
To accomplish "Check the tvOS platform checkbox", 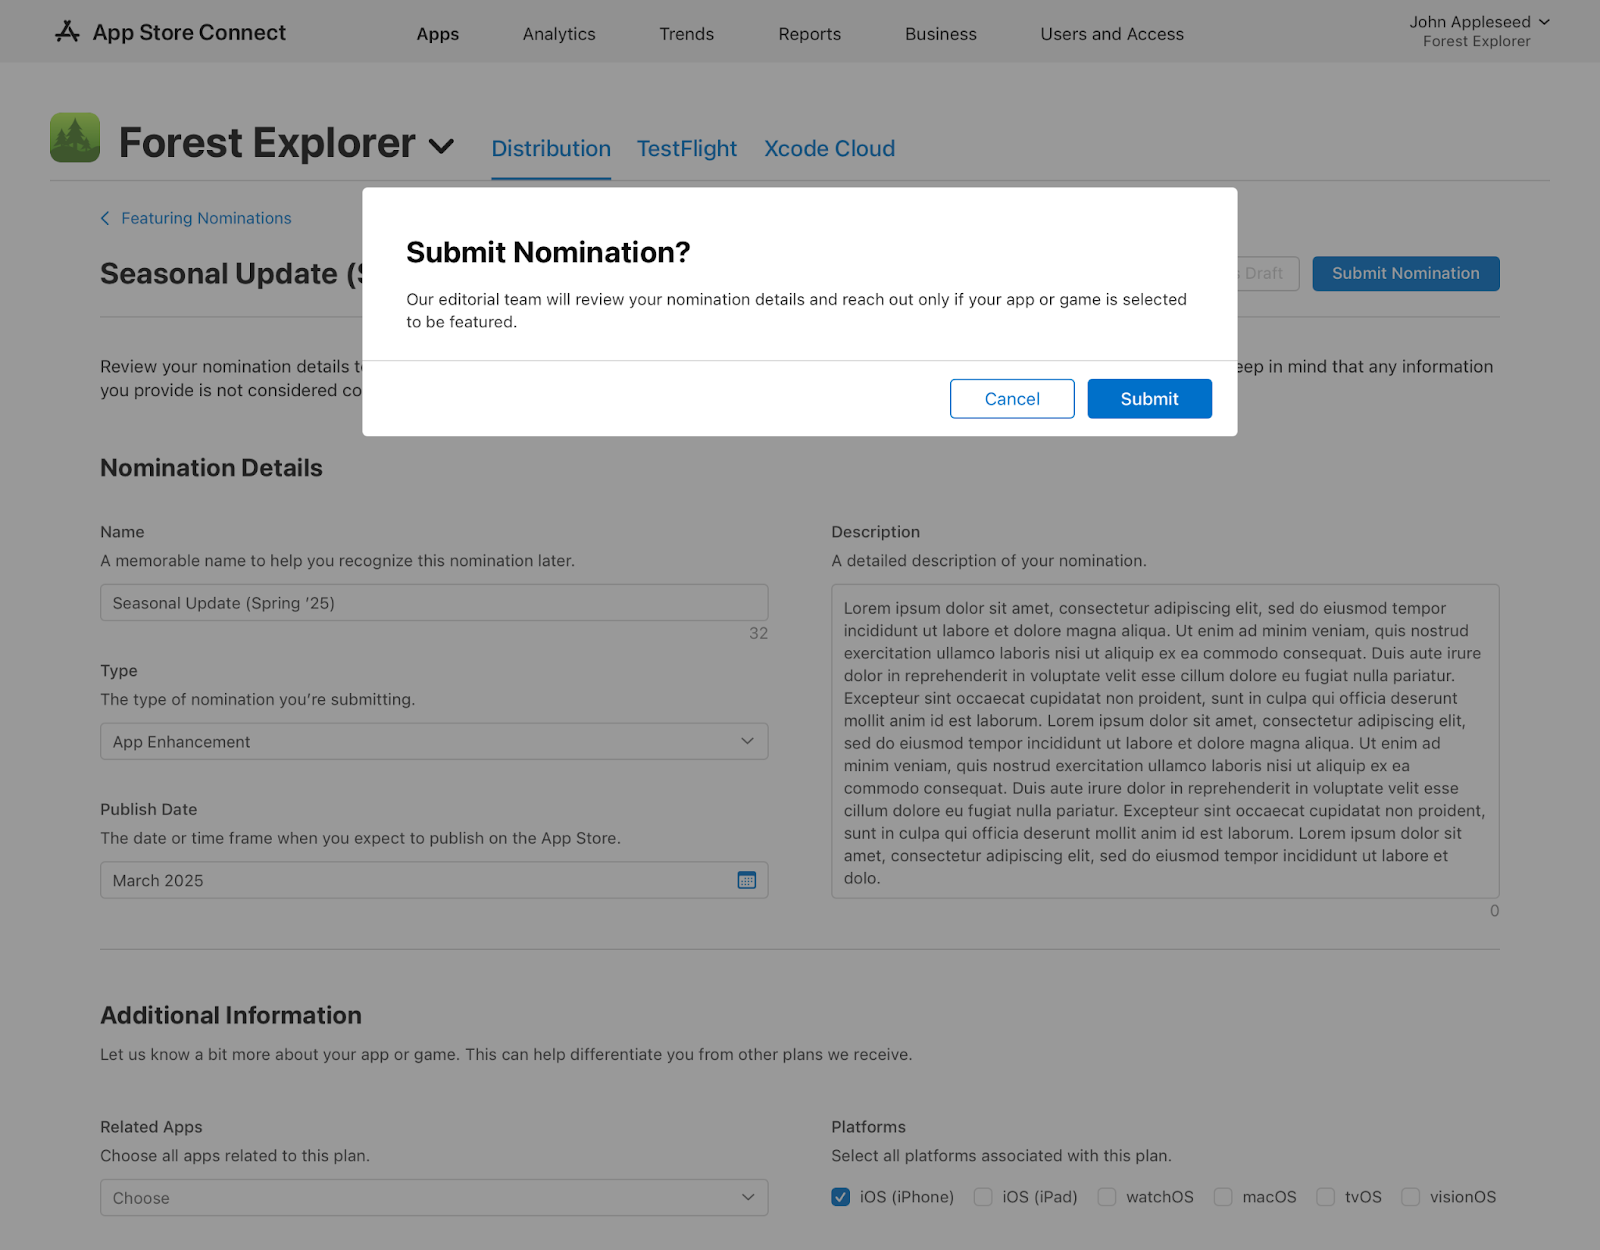I will 1326,1197.
